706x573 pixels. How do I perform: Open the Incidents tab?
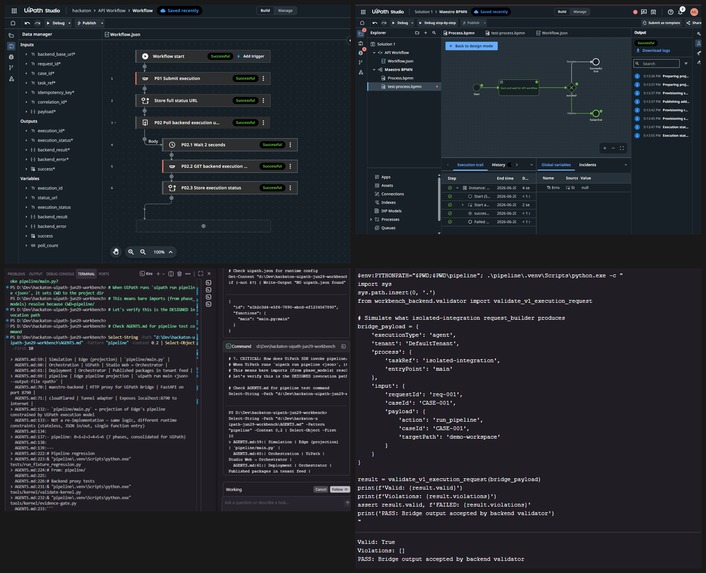pos(587,165)
